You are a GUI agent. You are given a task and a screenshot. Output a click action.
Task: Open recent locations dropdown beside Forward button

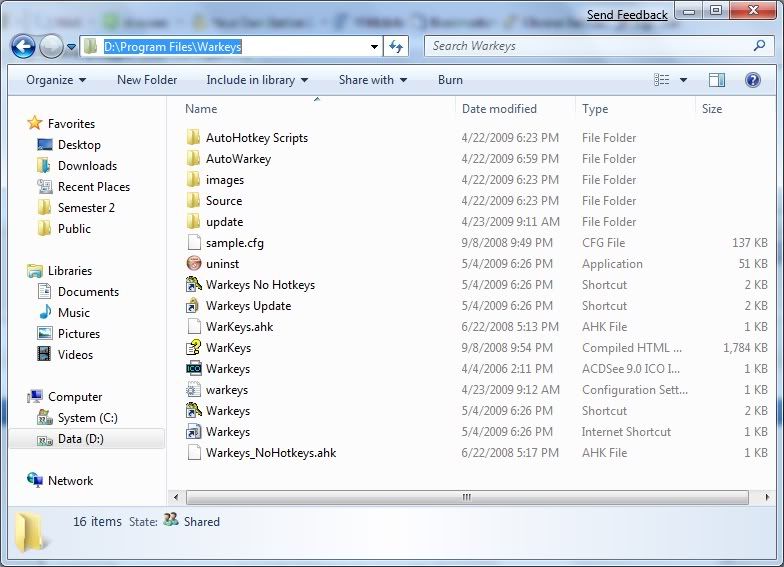click(72, 47)
